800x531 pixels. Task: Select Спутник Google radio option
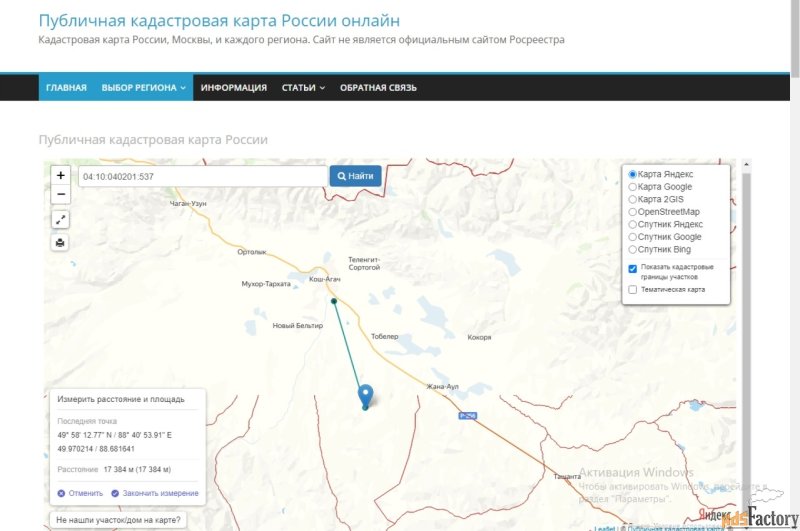pos(633,237)
